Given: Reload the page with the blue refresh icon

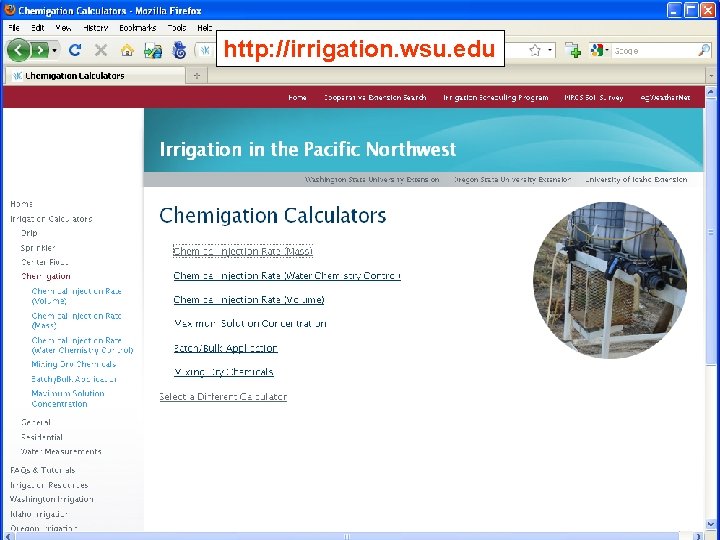Looking at the screenshot, I should click(x=75, y=50).
